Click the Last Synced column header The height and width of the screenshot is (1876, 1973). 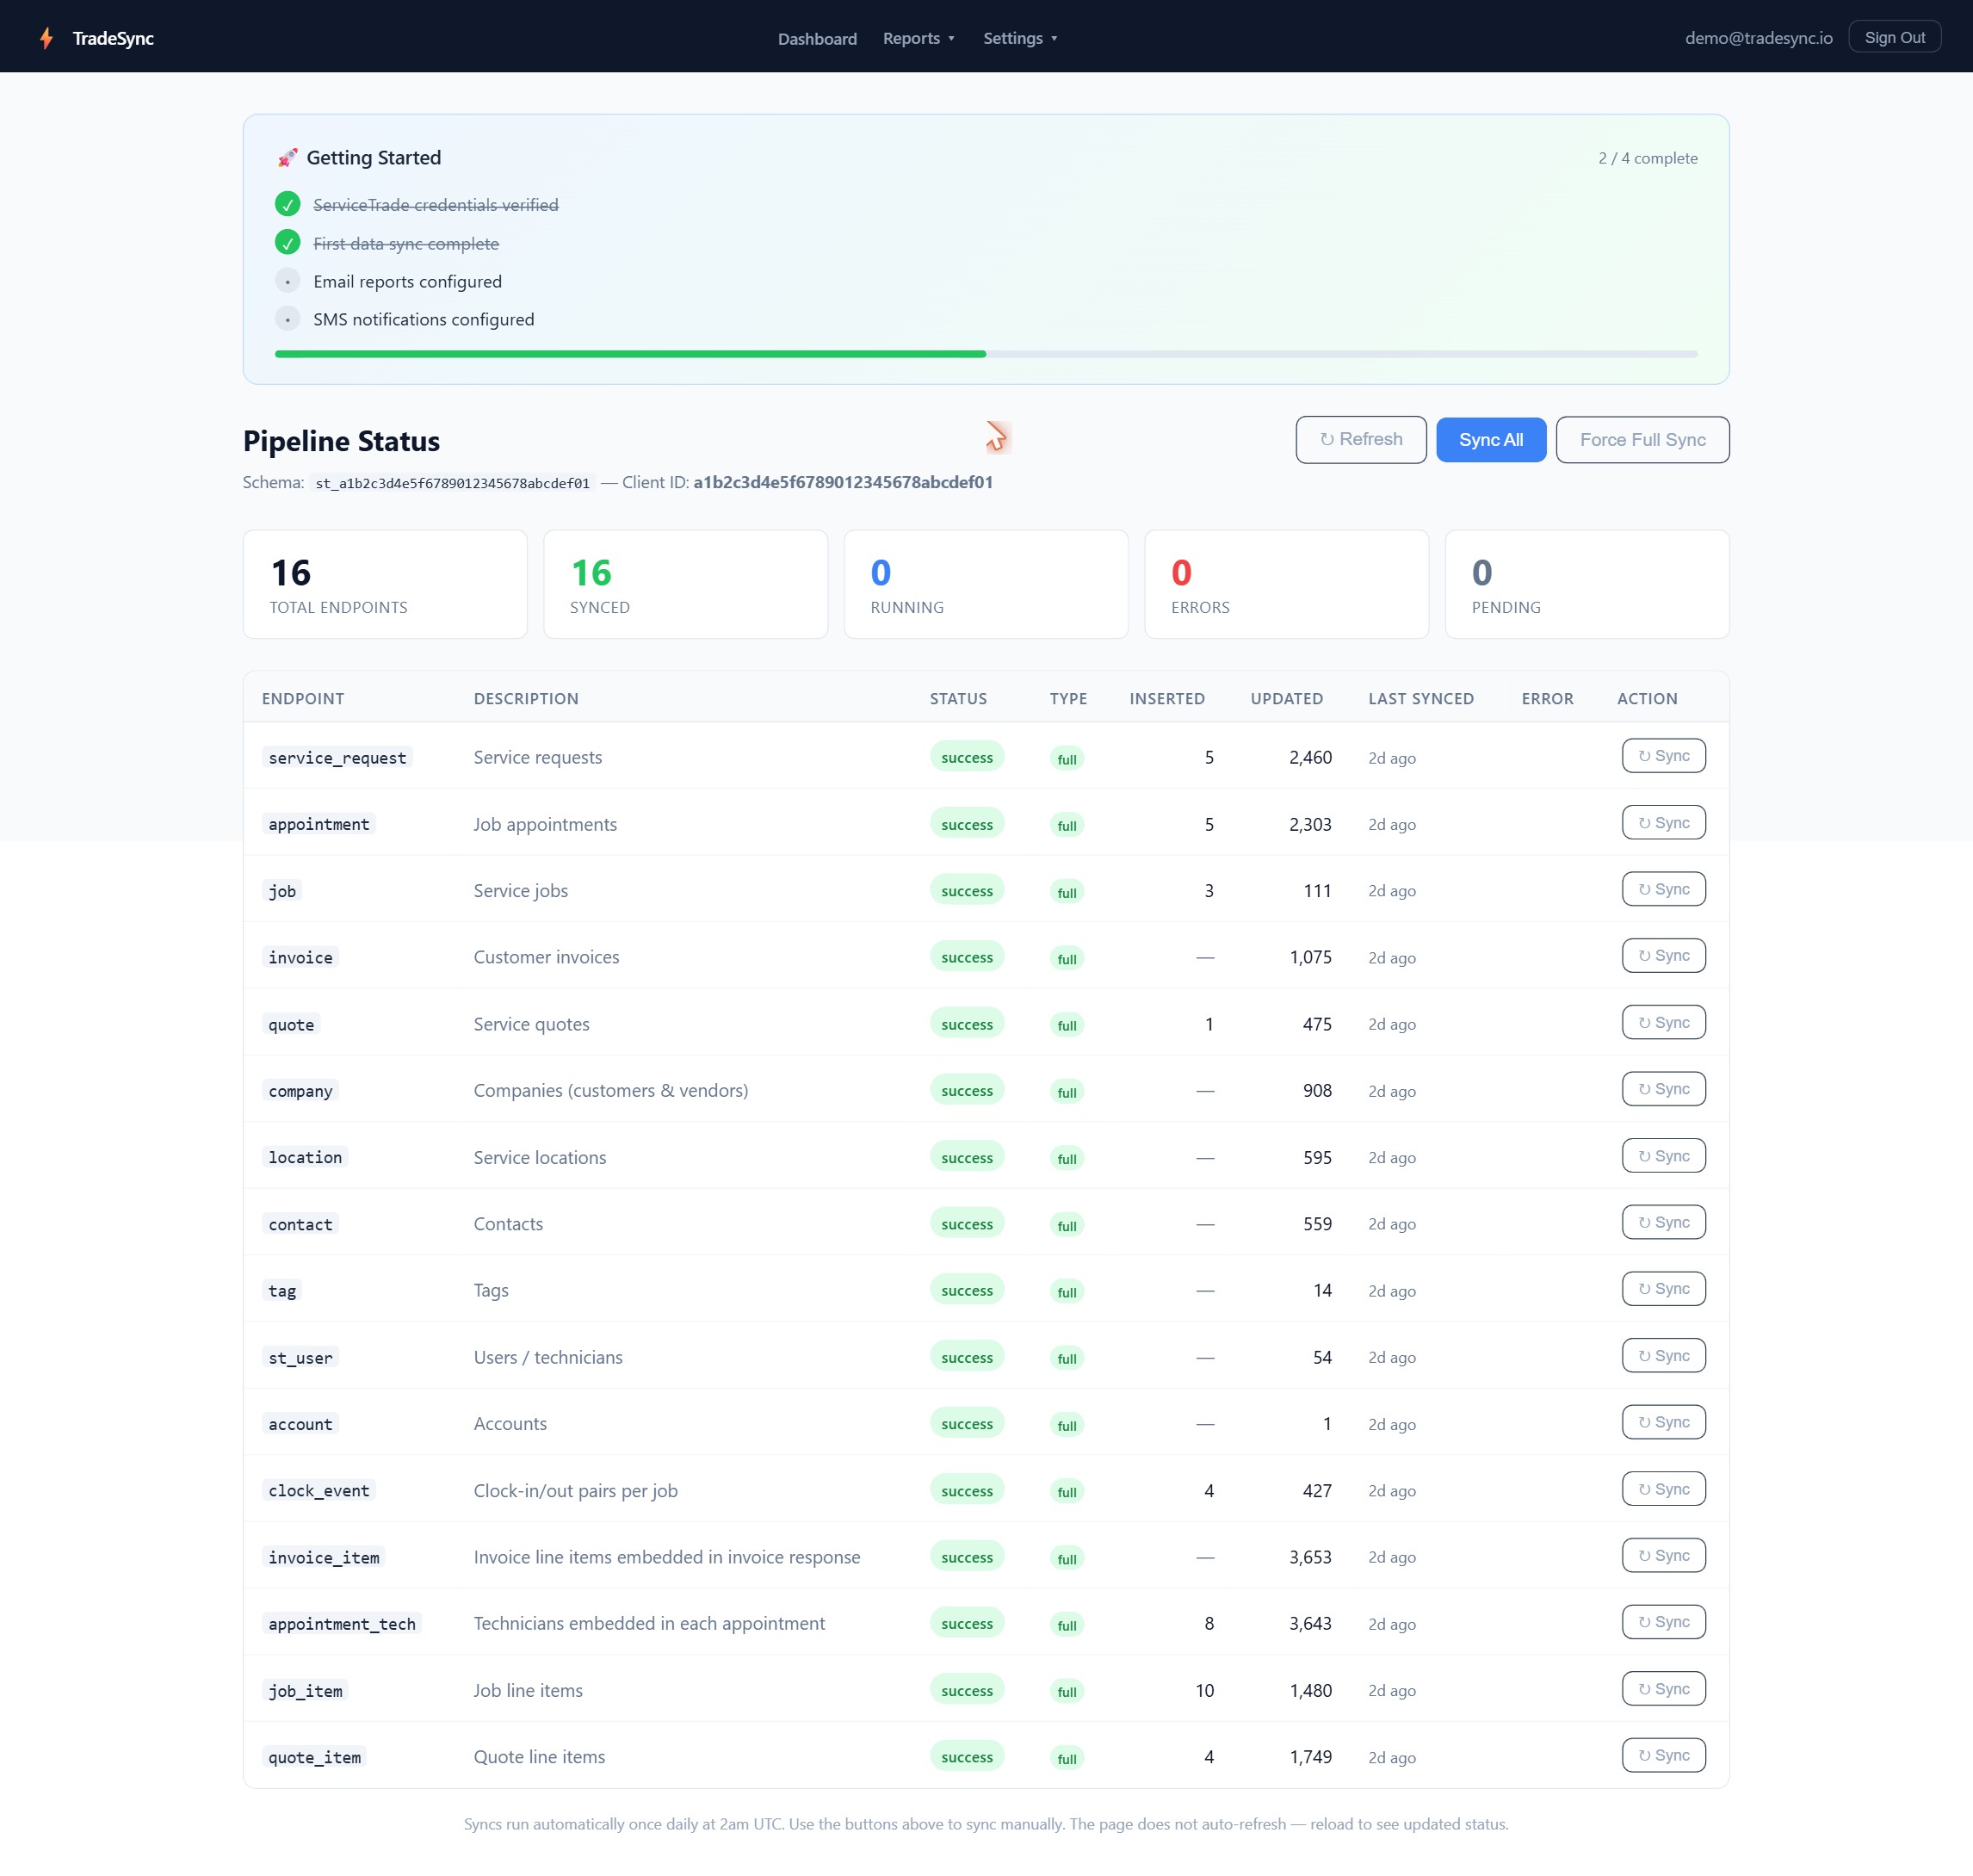[x=1421, y=699]
